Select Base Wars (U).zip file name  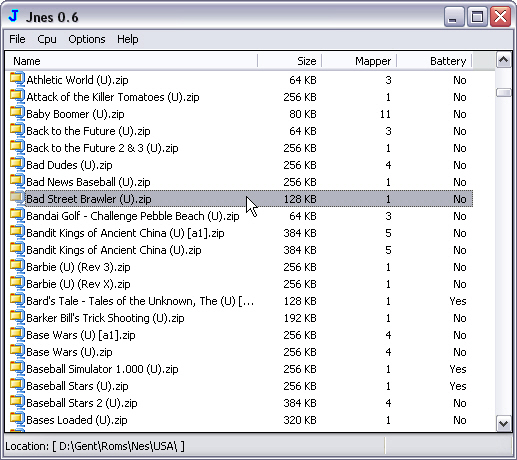point(69,352)
